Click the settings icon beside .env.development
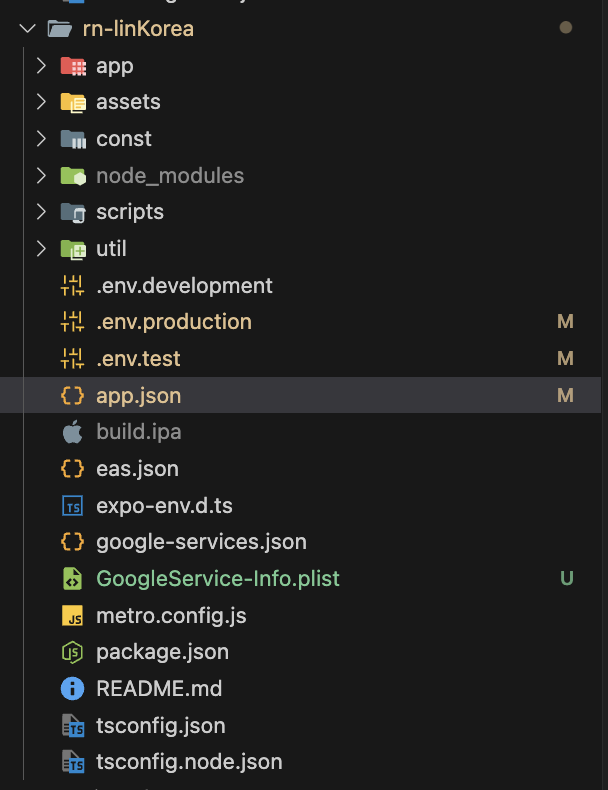Image resolution: width=608 pixels, height=790 pixels. 72,286
